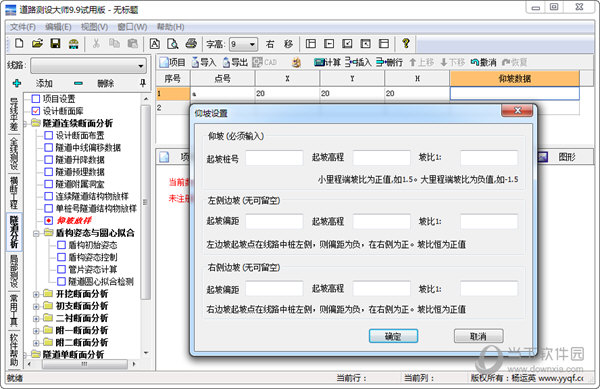600x389 pixels.
Task: Click the 项目 toolbar button
Action: point(172,62)
